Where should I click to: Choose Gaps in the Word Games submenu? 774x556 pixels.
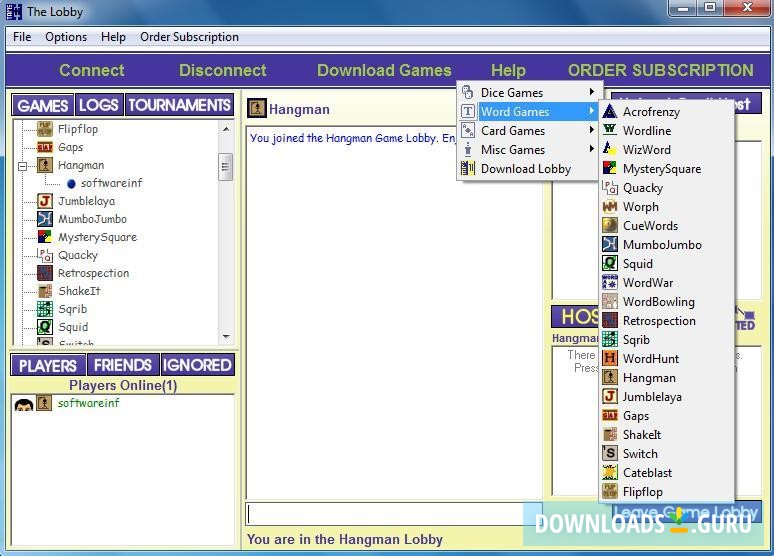[636, 416]
